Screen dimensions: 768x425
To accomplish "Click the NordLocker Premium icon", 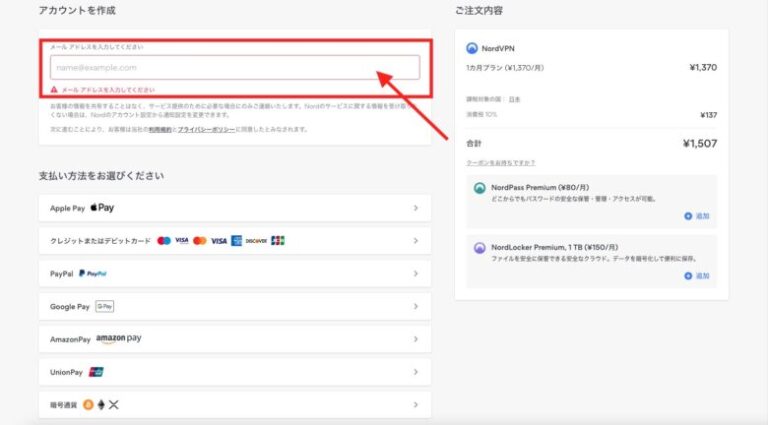I will click(x=480, y=247).
